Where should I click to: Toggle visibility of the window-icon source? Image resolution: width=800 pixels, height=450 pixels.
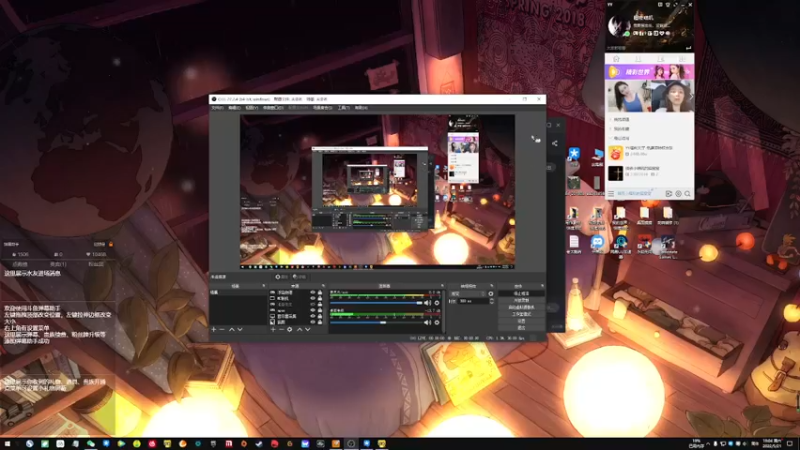(313, 298)
